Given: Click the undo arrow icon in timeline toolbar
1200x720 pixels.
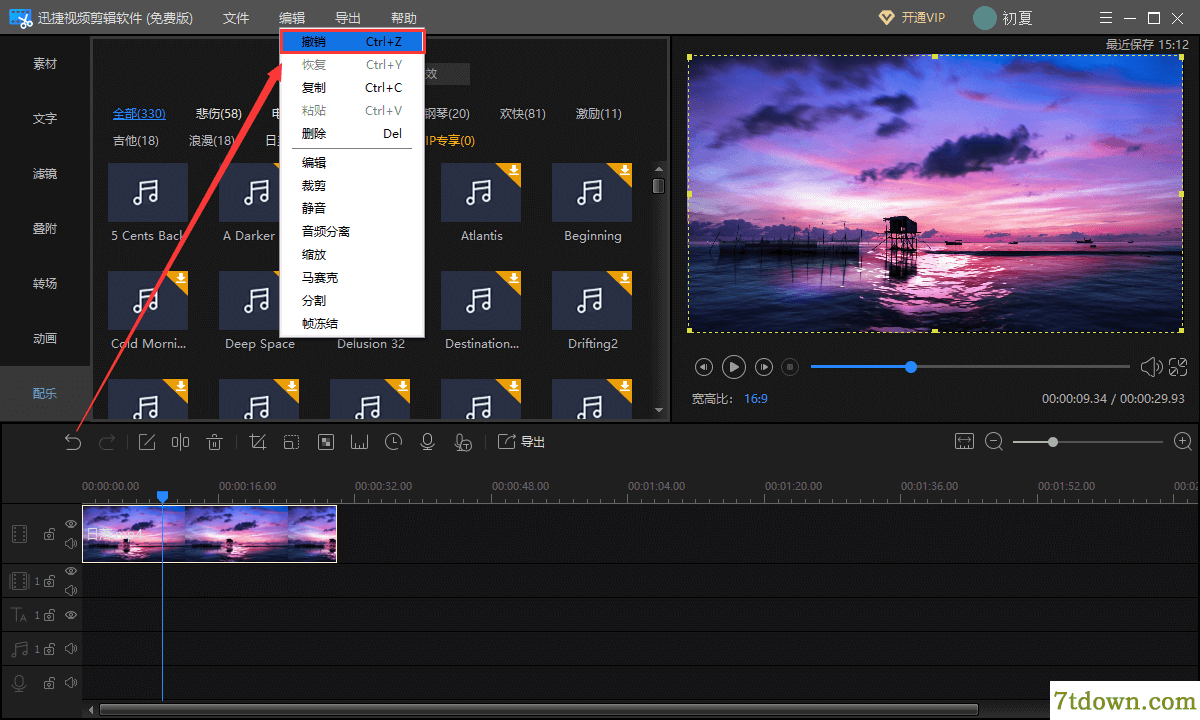Looking at the screenshot, I should [x=73, y=442].
